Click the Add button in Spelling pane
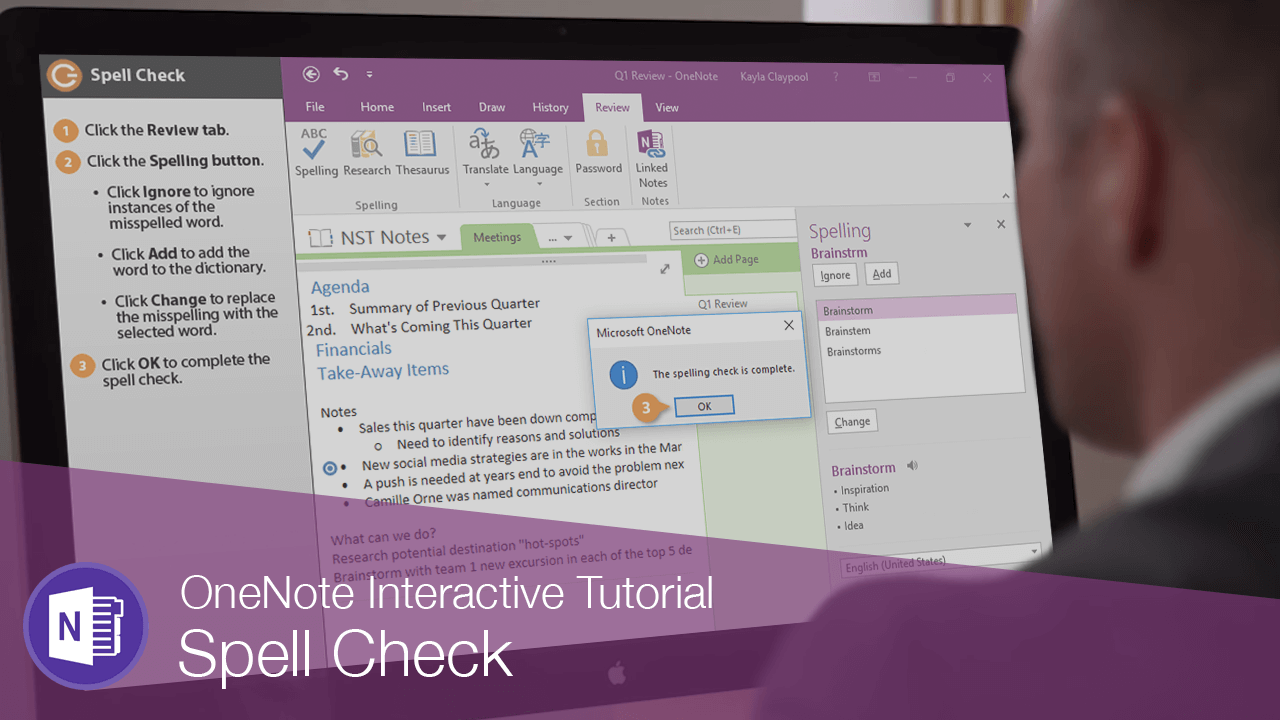Screen dimensions: 1280x720 click(x=881, y=273)
